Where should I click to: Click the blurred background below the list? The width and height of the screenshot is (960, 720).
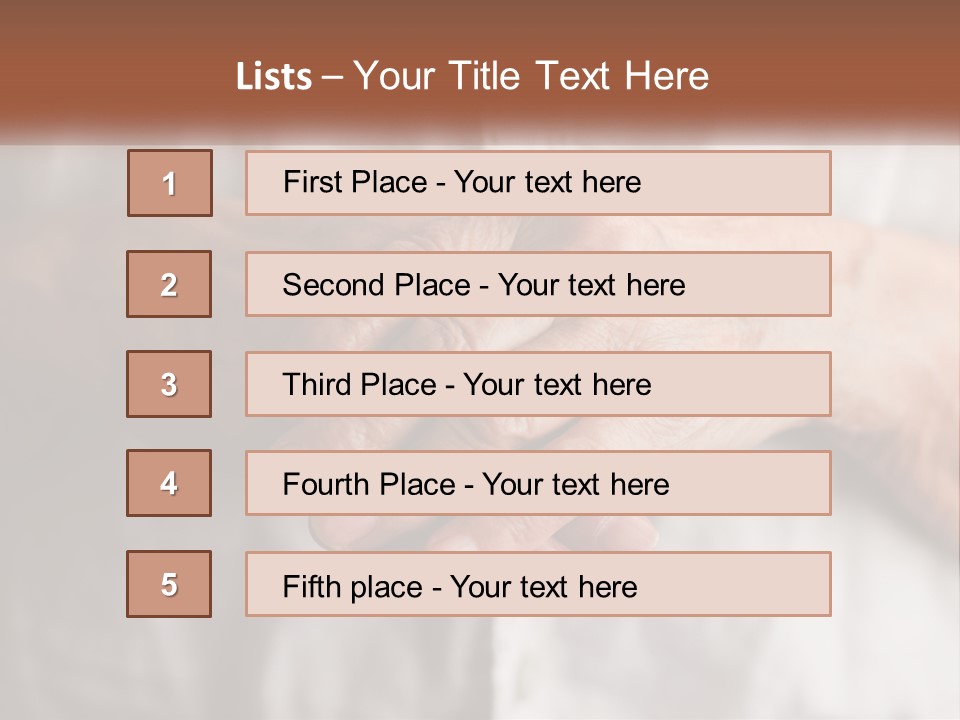pyautogui.click(x=480, y=670)
